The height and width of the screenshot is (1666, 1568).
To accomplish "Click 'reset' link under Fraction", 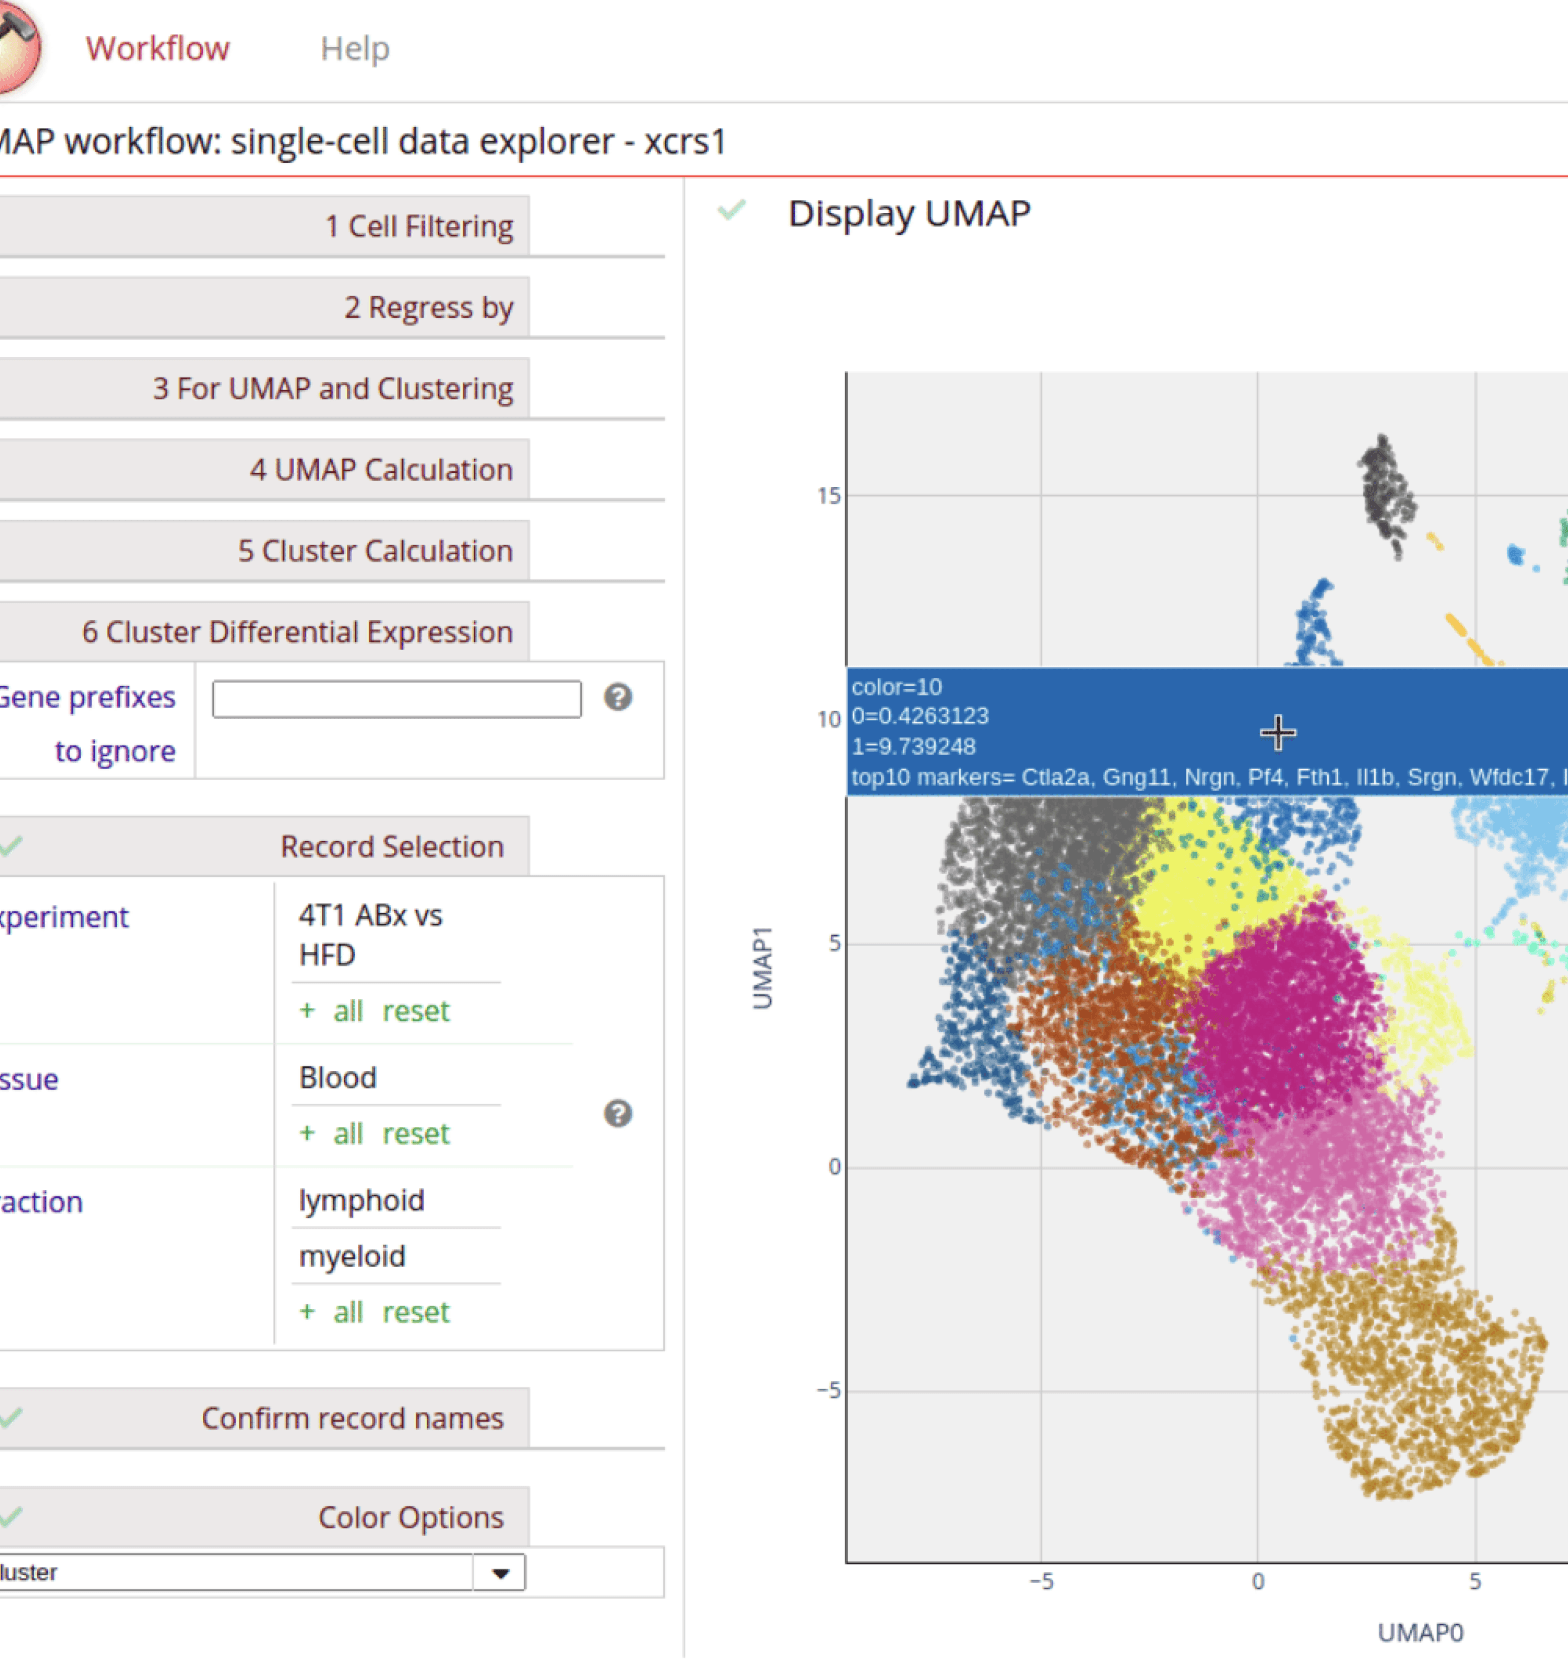I will tap(416, 1311).
